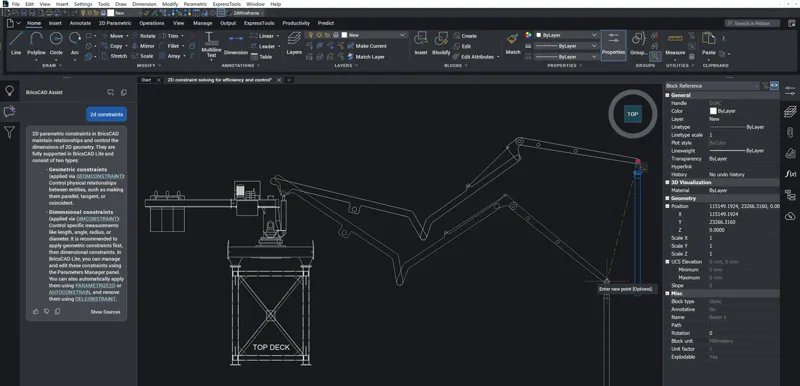Screen dimensions: 800x386
Task: Open the filter funnel sidebar icon
Action: 9,133
